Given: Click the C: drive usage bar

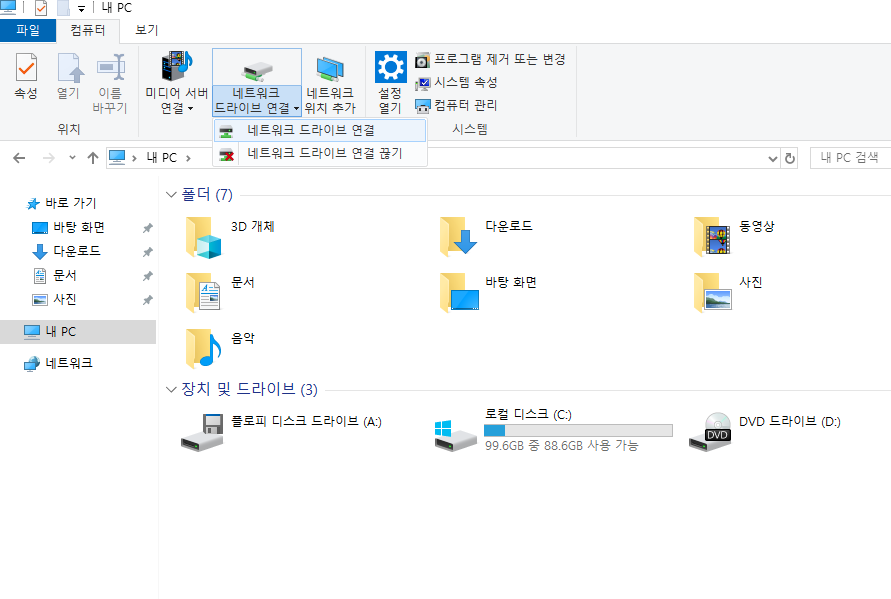Looking at the screenshot, I should pos(578,431).
